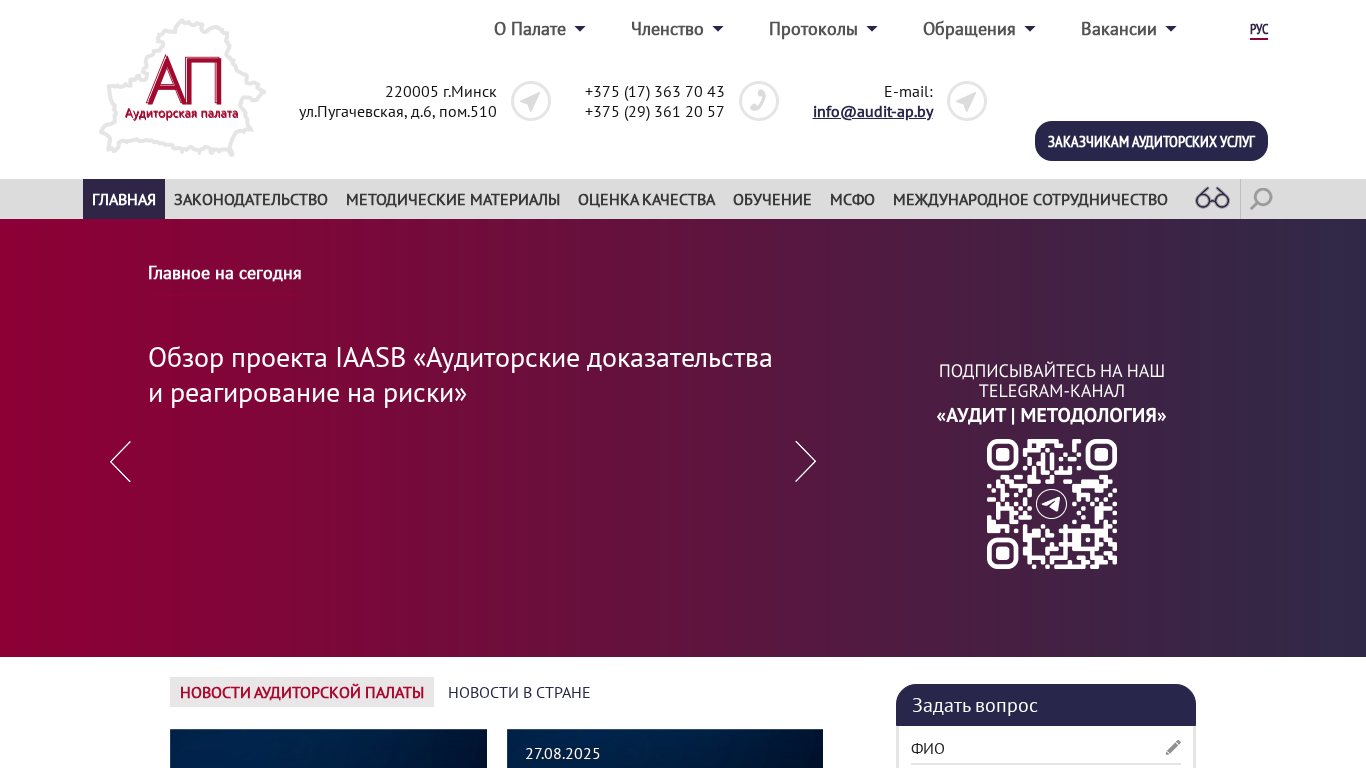Screen dimensions: 1366x768
Task: Open МЕТОДИЧЕСКИЕ МАТЕРИАЛЫ menu
Action: tap(453, 199)
